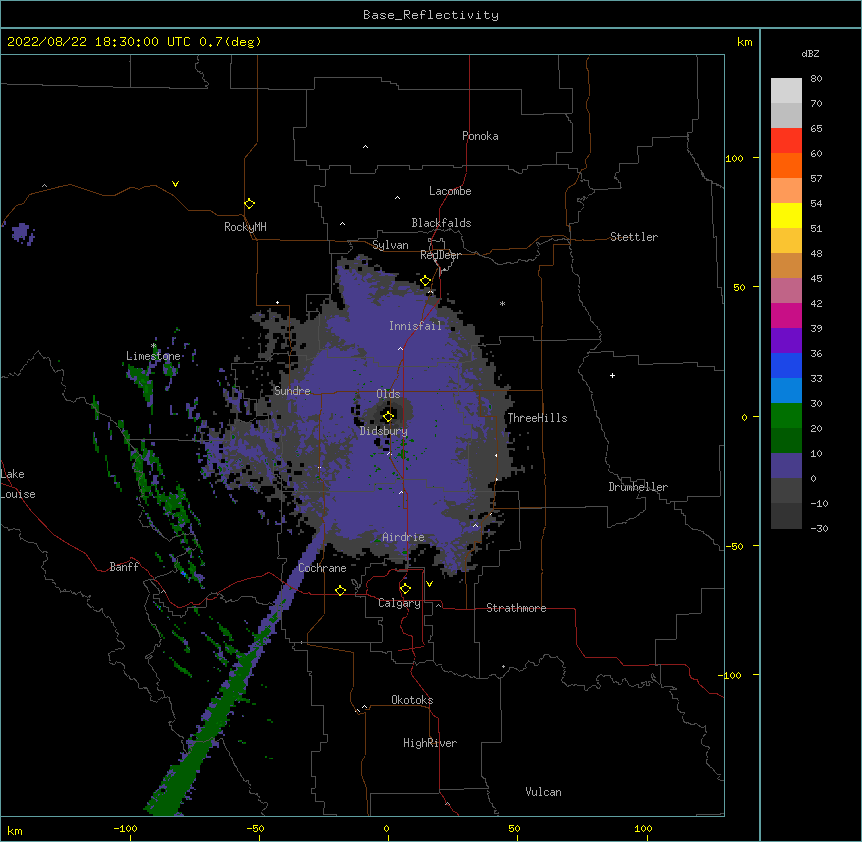The width and height of the screenshot is (862, 842).
Task: Click the yellow 54 dBZ legend swatch
Action: 786,215
